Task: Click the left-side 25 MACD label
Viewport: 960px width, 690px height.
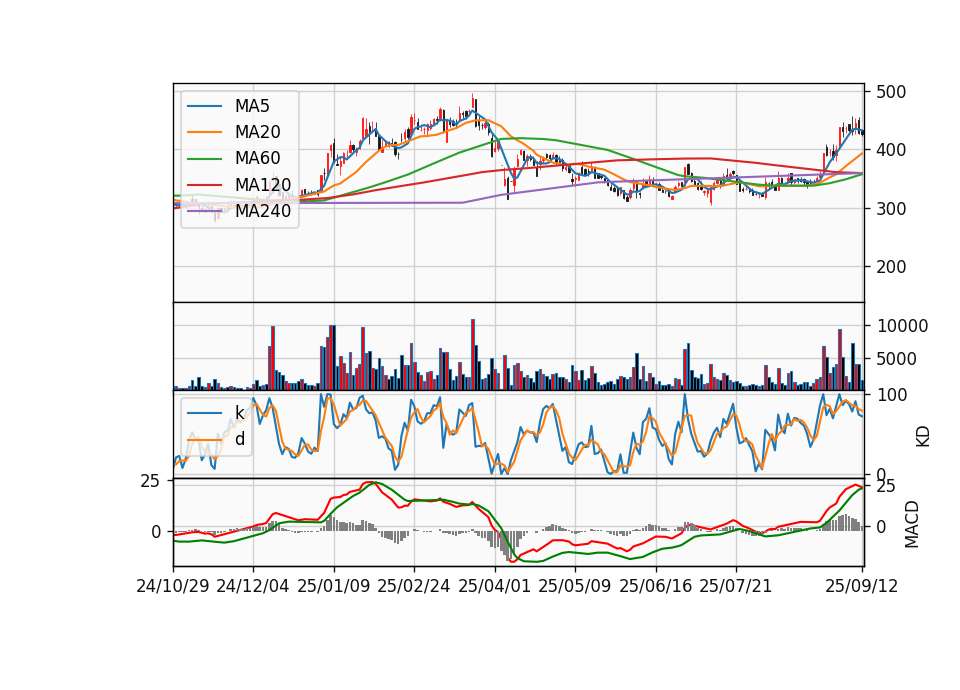Action: coord(150,481)
